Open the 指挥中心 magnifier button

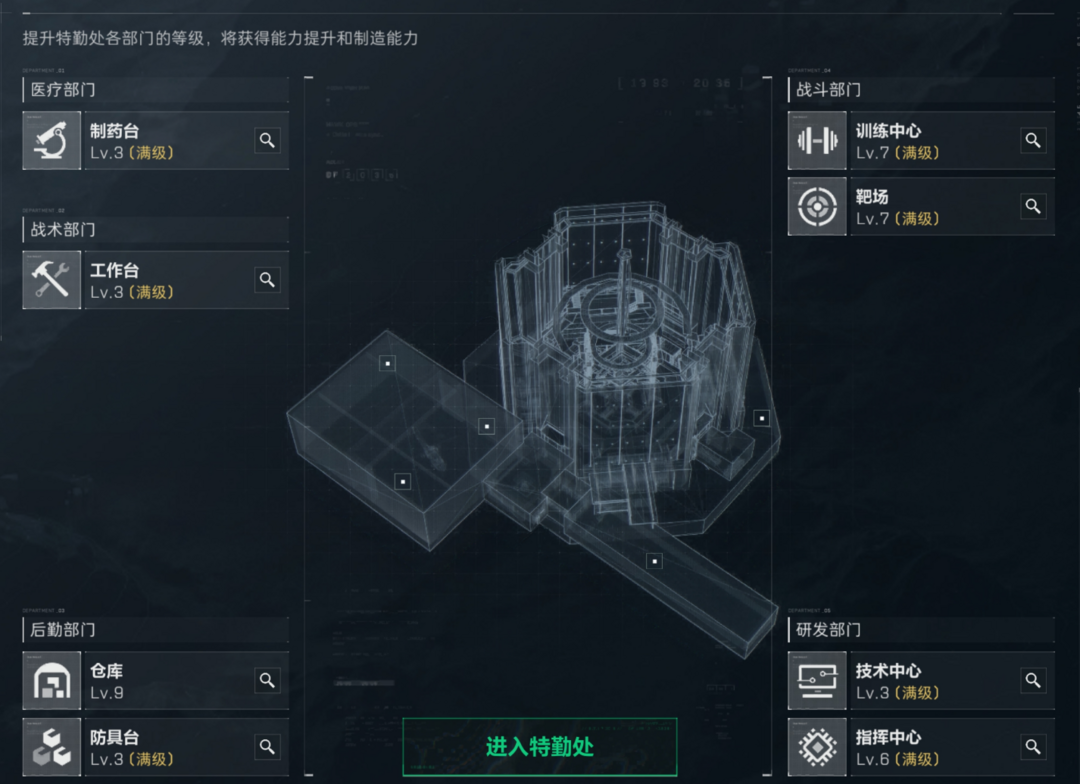tap(1032, 747)
